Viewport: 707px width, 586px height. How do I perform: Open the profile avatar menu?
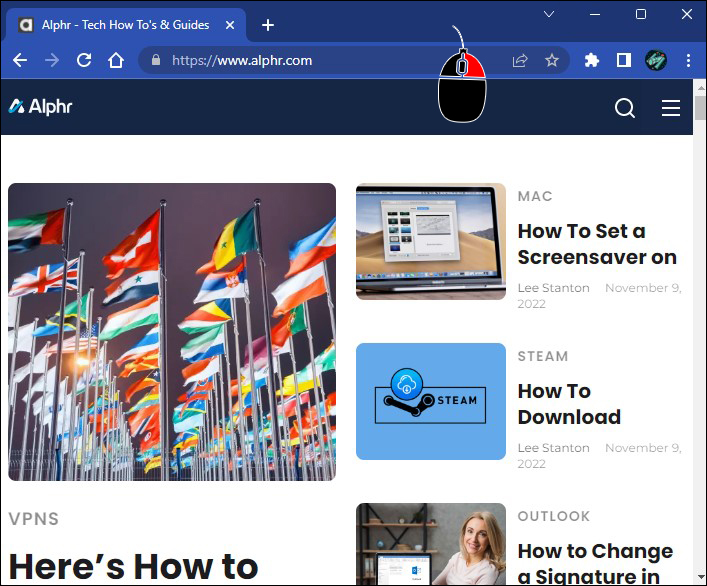(x=656, y=60)
